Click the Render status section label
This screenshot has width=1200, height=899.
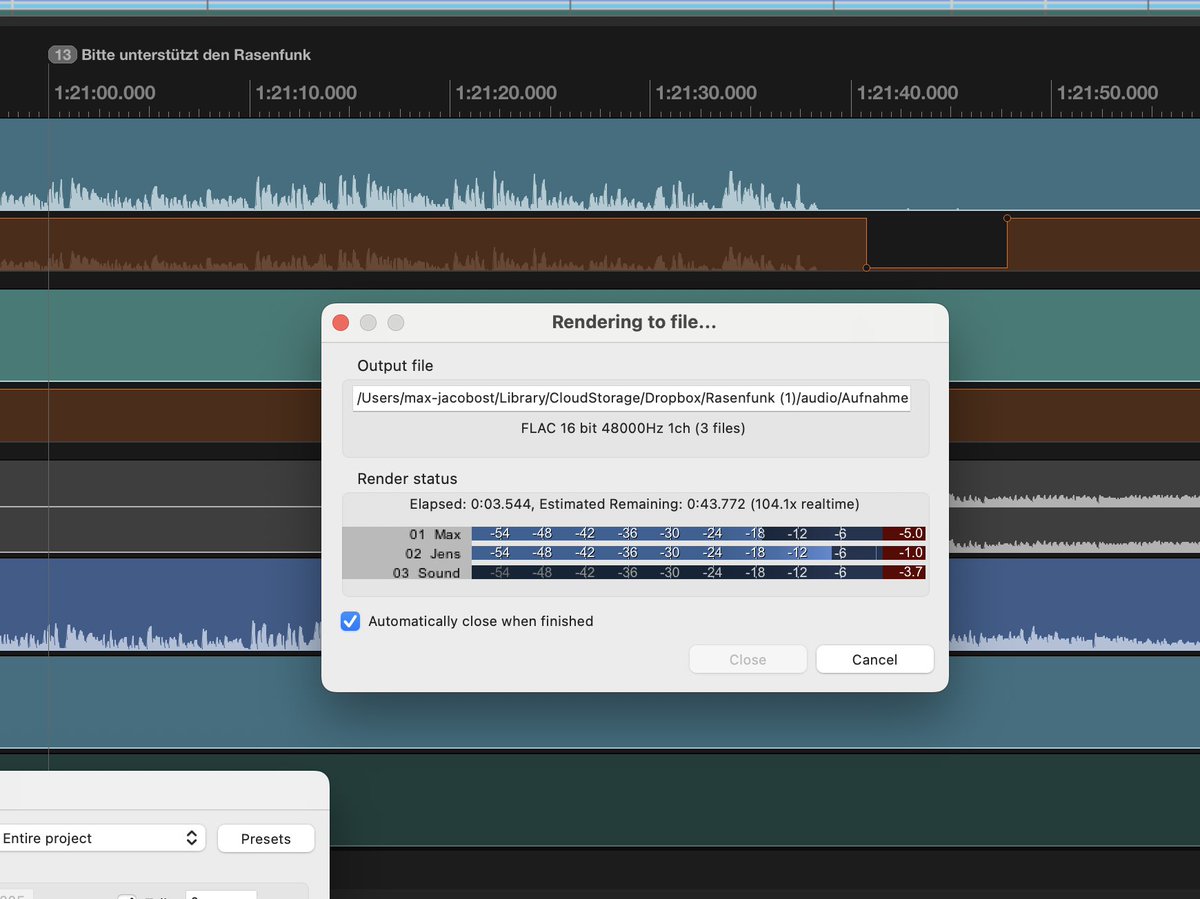[x=407, y=479]
